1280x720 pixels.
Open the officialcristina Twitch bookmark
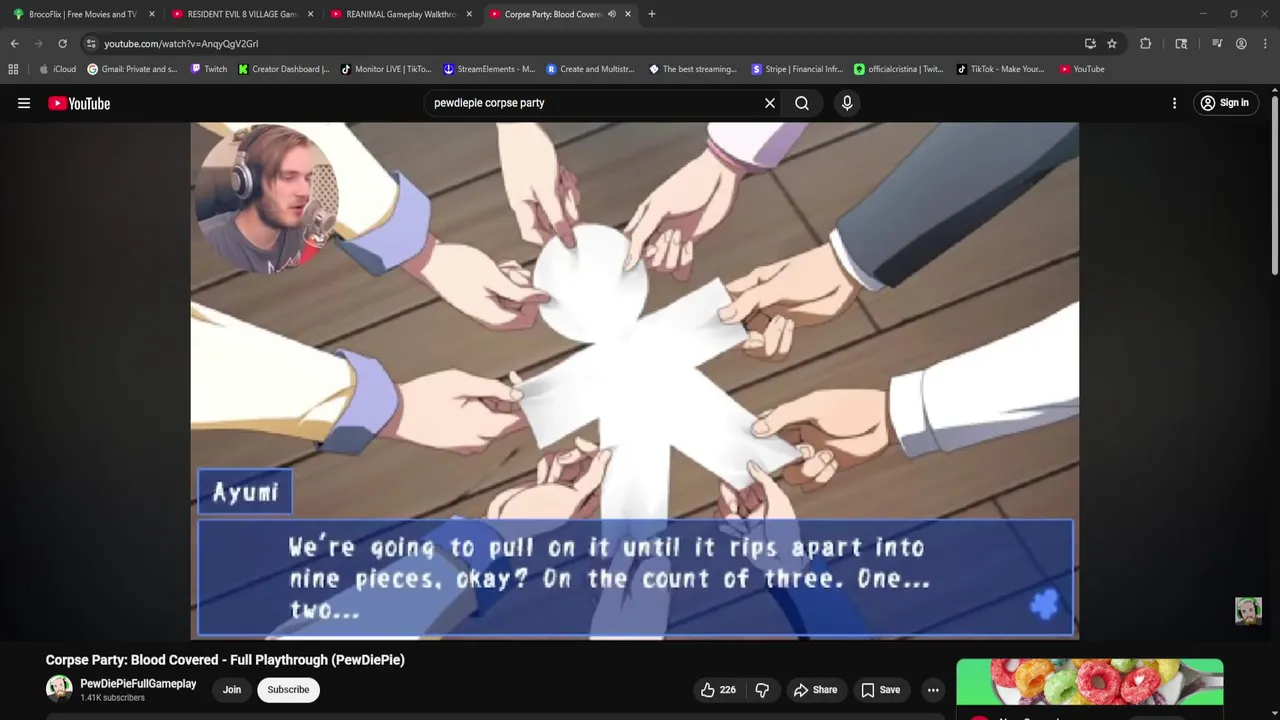click(899, 69)
